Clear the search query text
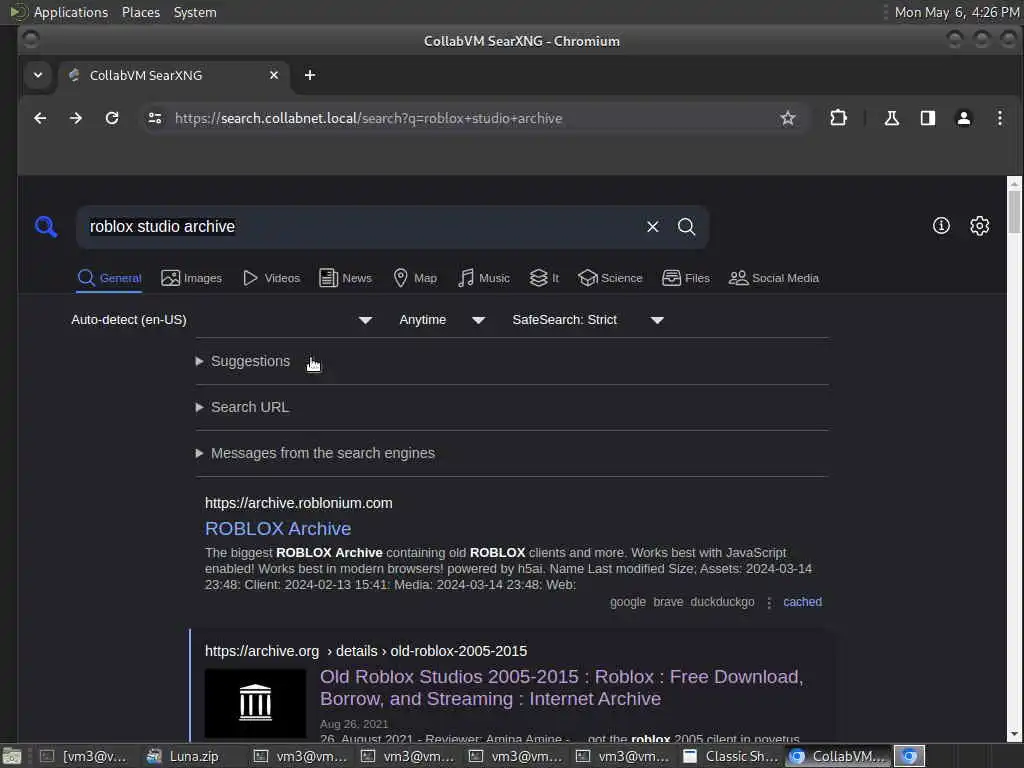The height and width of the screenshot is (768, 1024). coord(652,227)
